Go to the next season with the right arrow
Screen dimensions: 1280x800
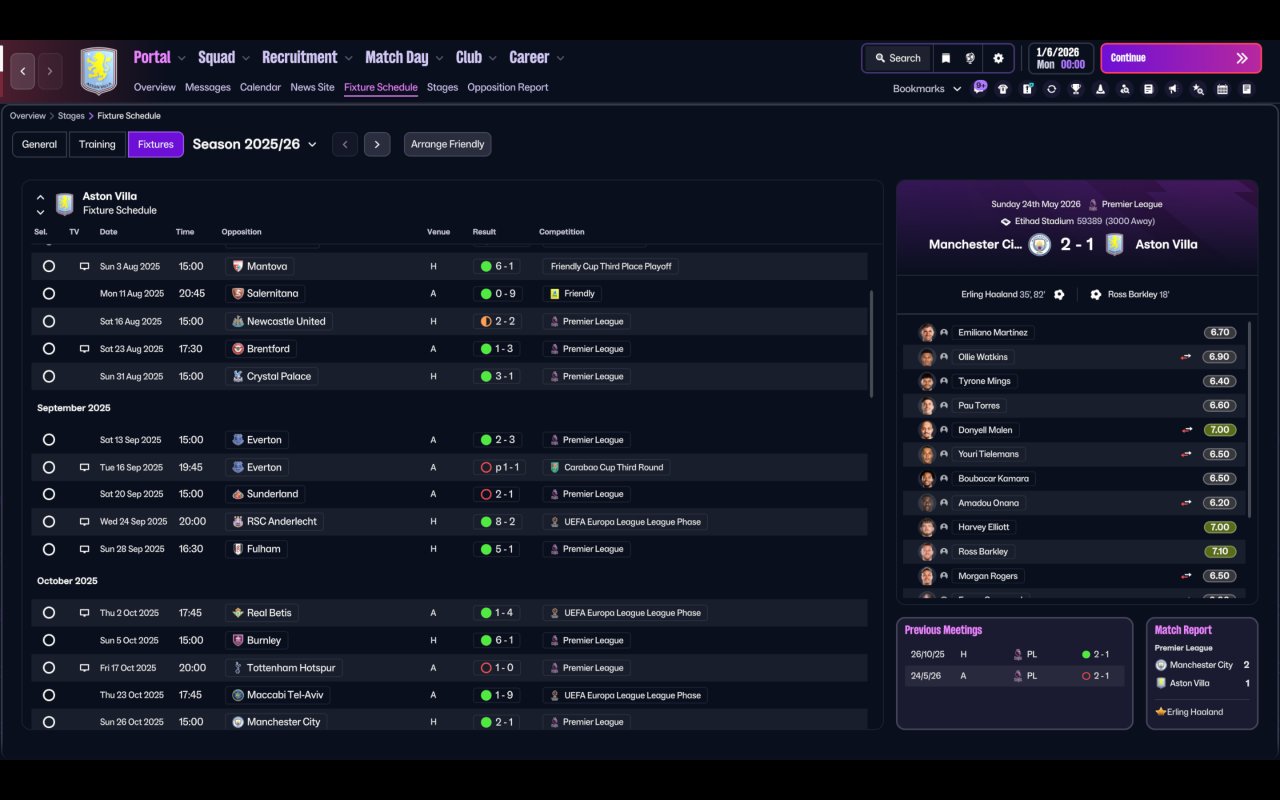coord(377,144)
